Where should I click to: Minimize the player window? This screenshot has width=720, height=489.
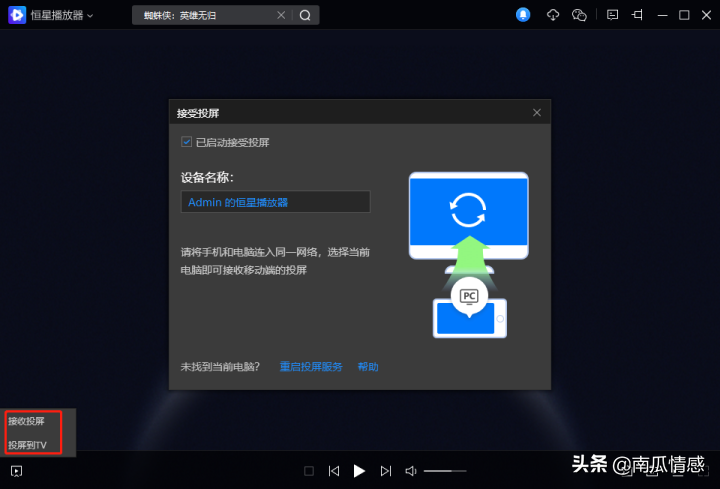click(662, 16)
